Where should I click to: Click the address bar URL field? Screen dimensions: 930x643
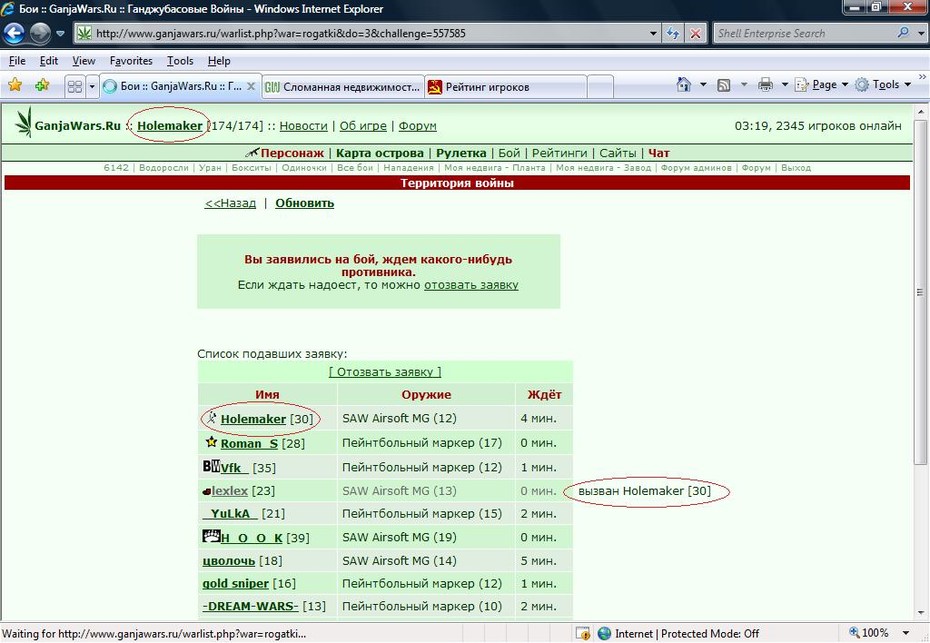click(x=368, y=34)
